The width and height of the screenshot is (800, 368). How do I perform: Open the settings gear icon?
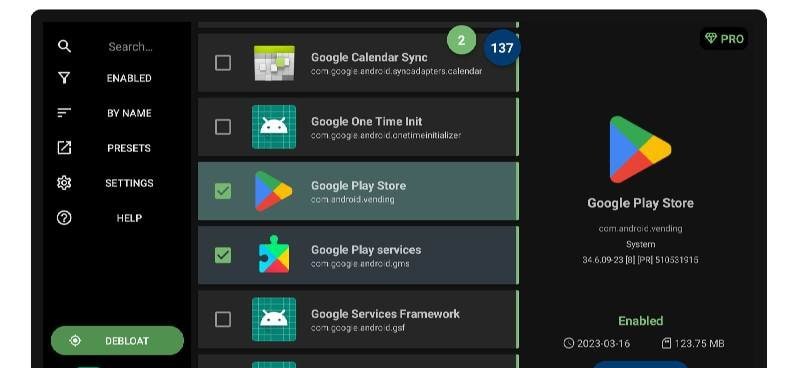pyautogui.click(x=64, y=183)
